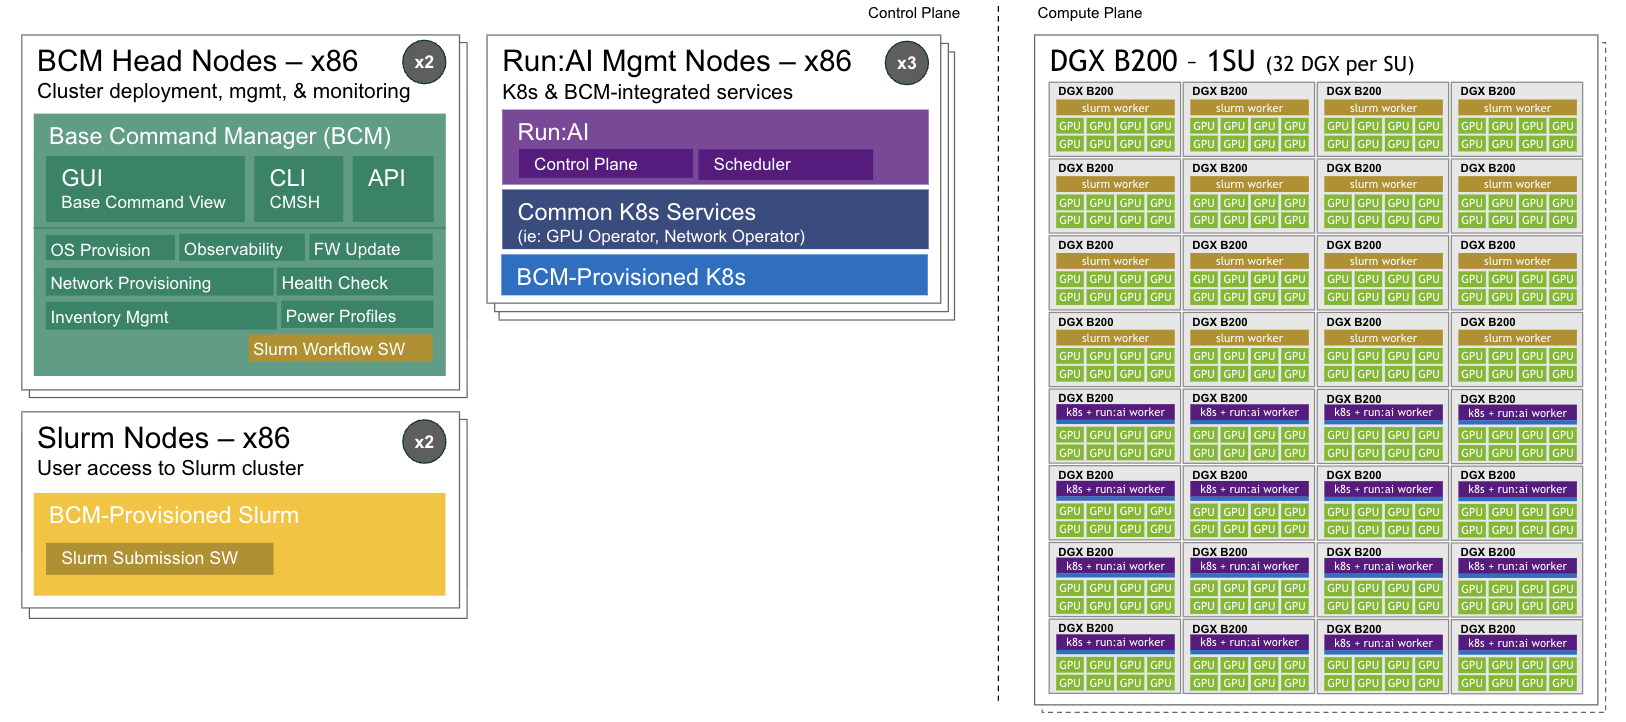Select the Common K8s Services bar
Viewport: 1626px width, 722px height.
coord(714,221)
